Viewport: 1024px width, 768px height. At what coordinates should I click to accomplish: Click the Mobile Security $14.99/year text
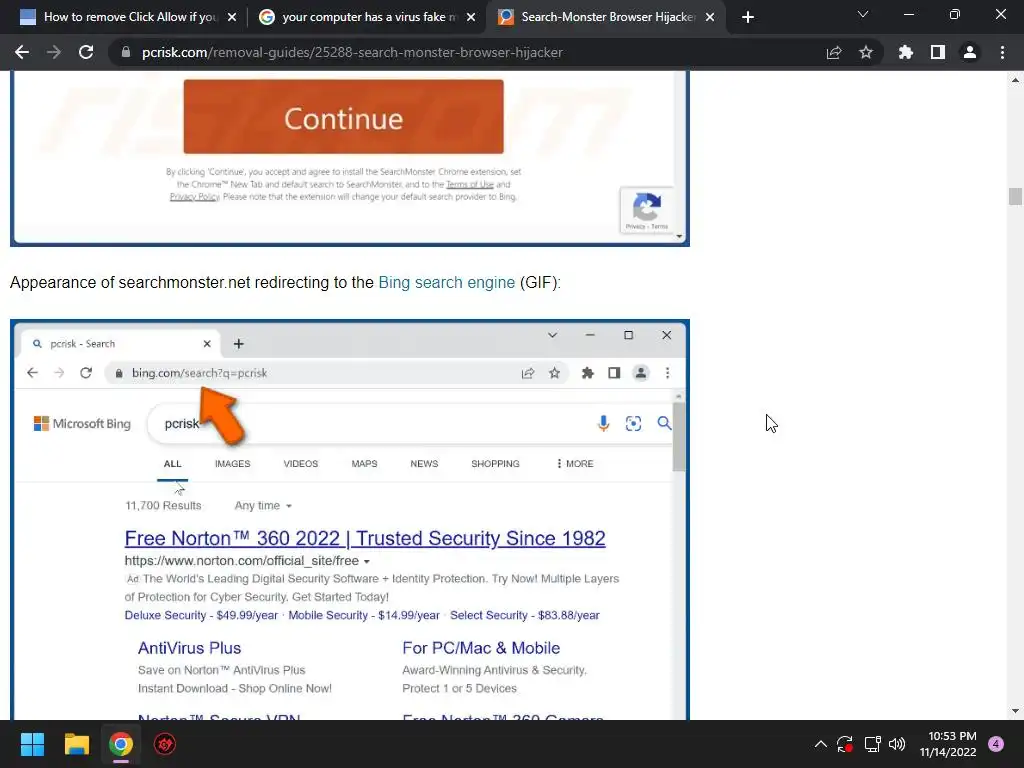point(364,615)
